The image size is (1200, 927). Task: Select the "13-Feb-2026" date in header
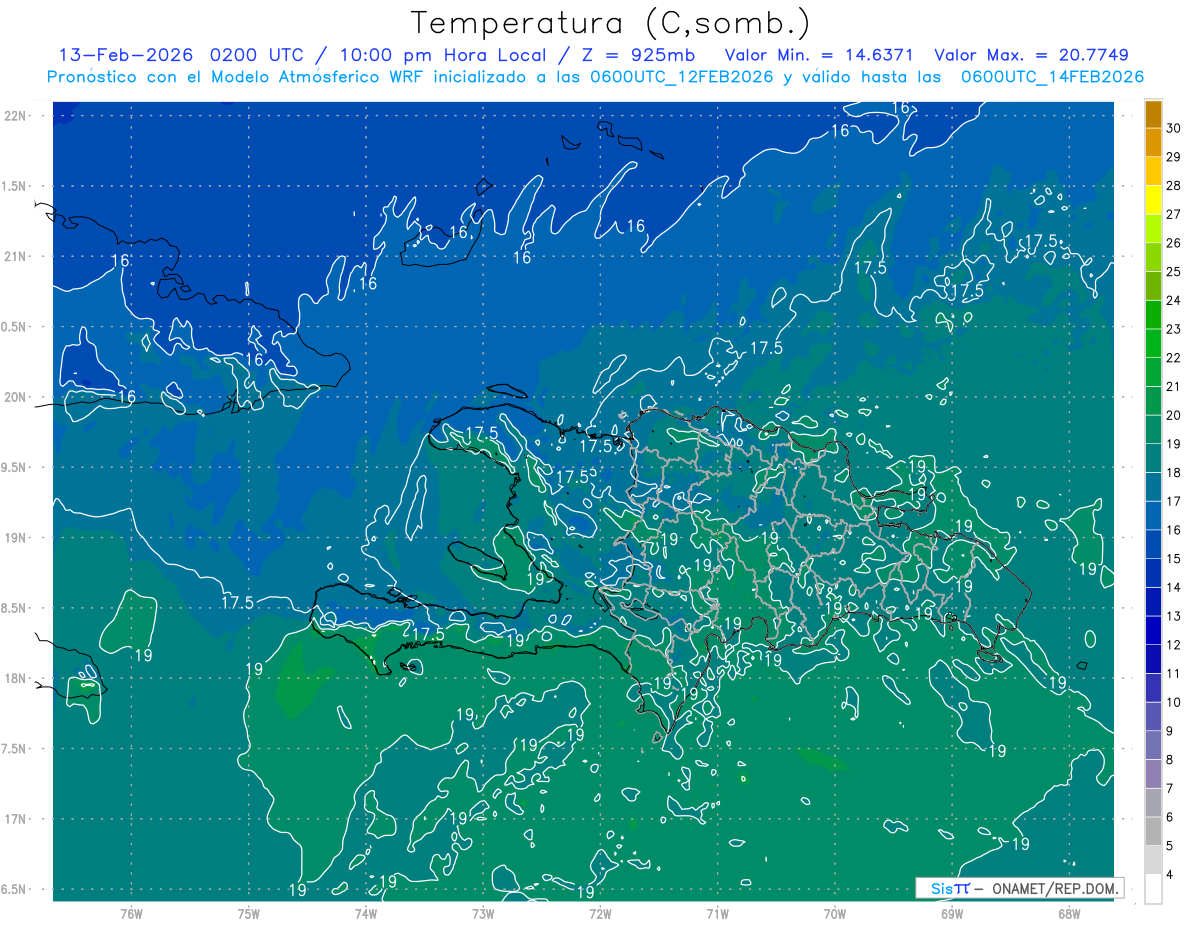tap(125, 55)
